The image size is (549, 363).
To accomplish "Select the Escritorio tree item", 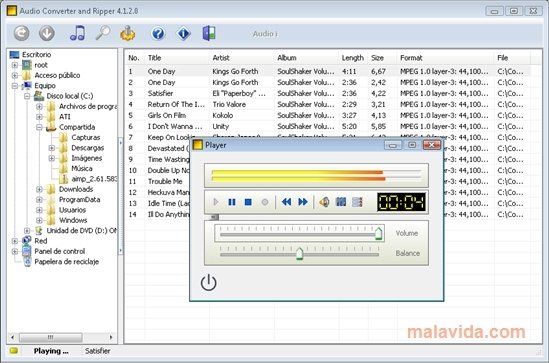I will point(36,55).
